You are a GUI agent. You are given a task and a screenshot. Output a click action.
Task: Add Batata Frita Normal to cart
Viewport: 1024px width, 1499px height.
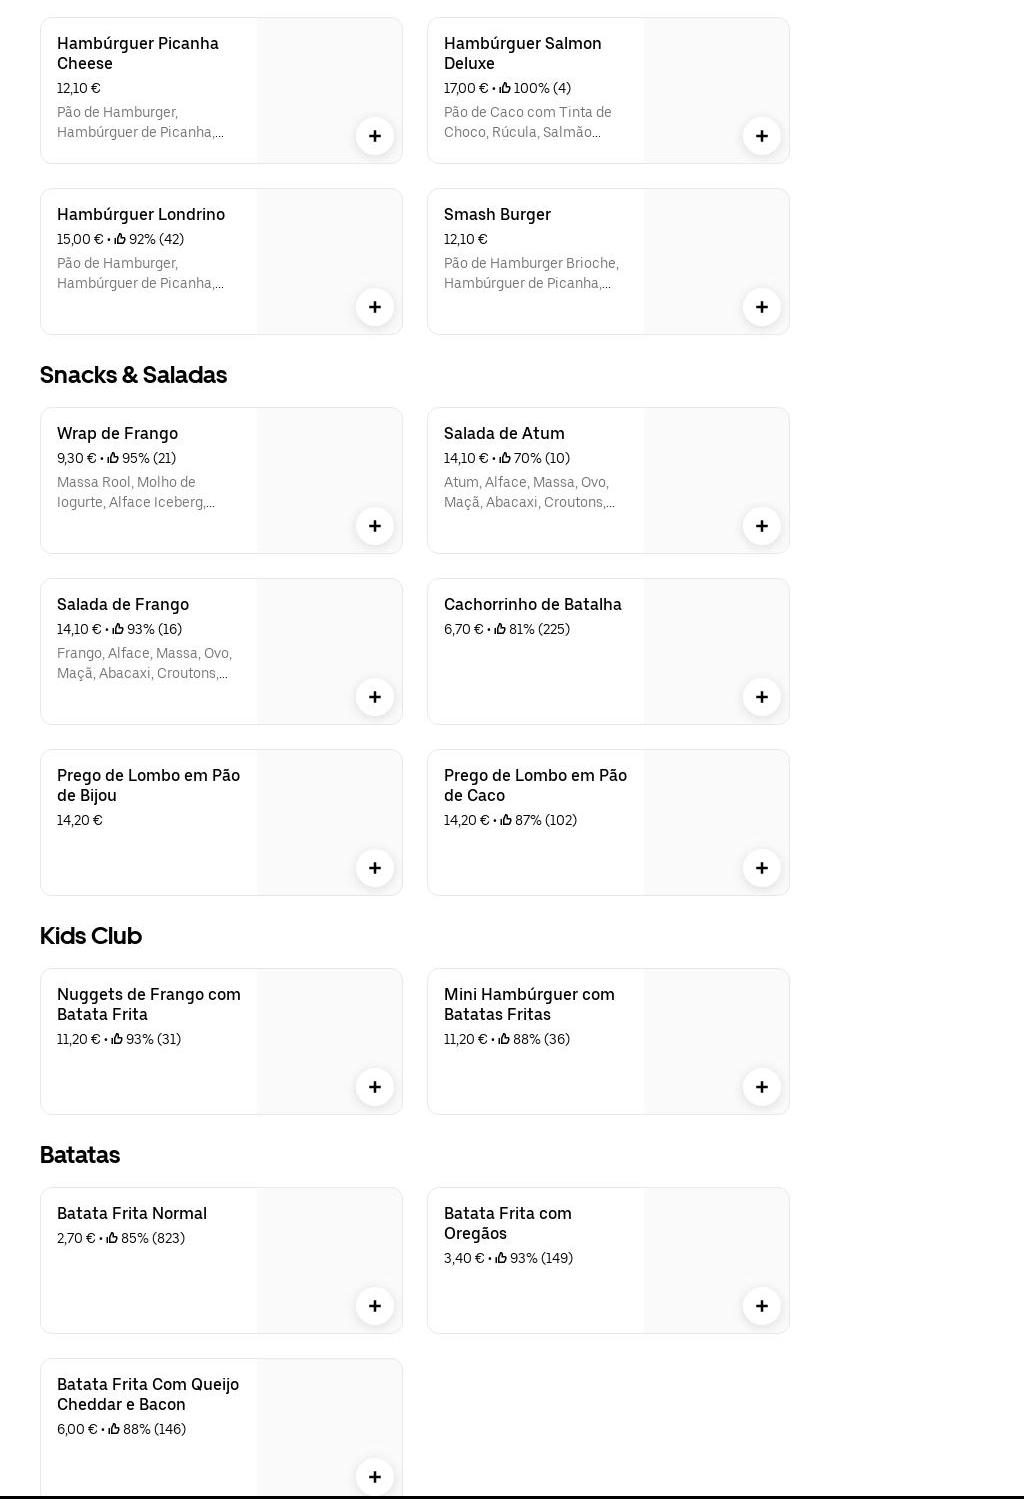pyautogui.click(x=375, y=1306)
